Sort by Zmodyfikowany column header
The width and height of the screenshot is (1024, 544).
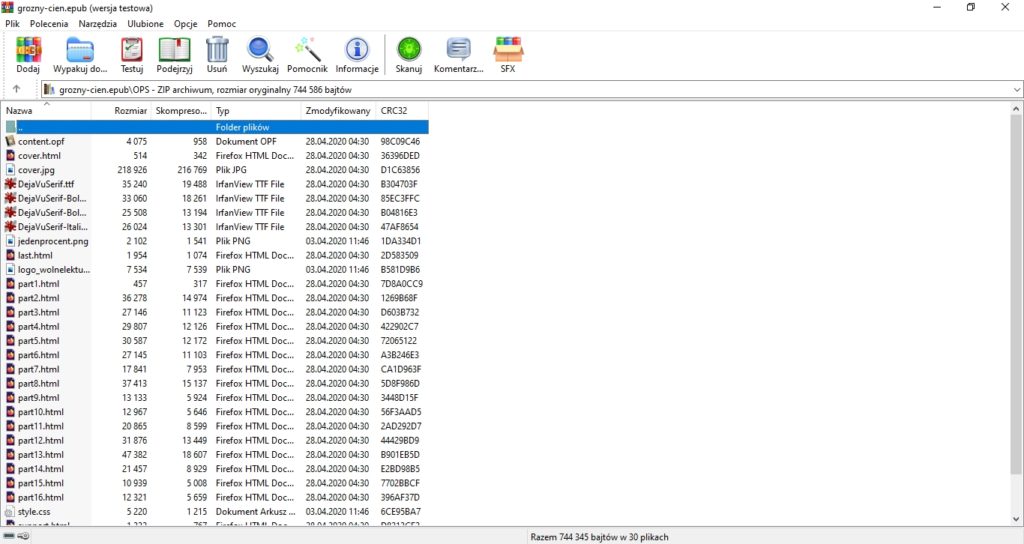338,110
